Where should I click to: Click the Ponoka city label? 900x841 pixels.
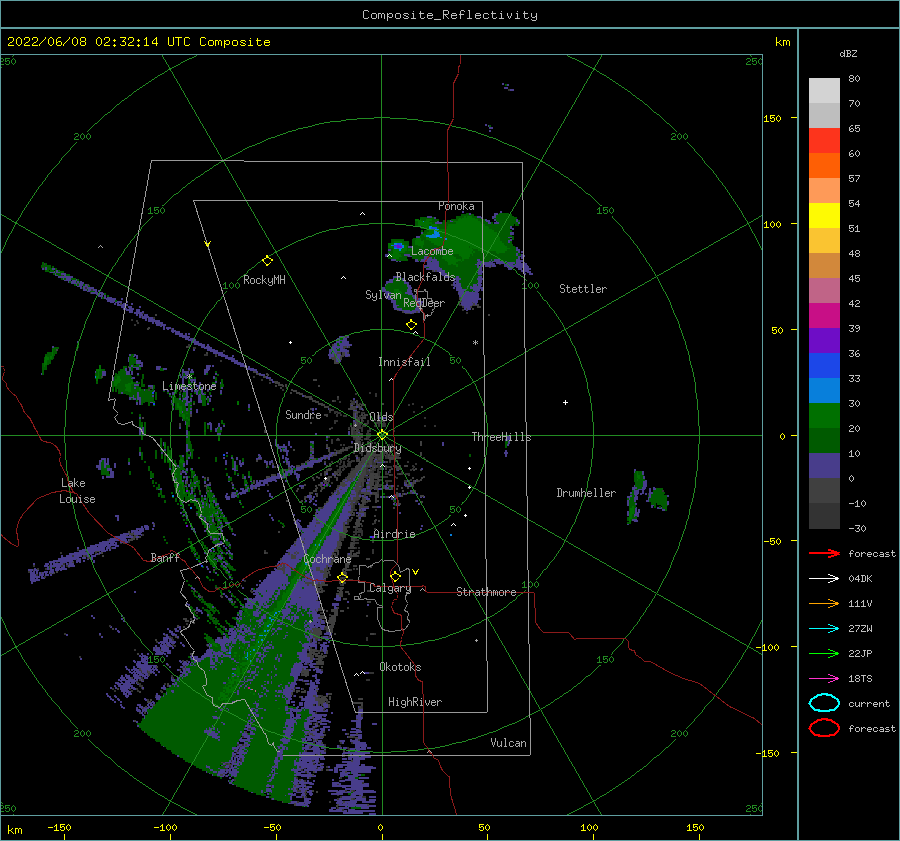click(x=456, y=206)
